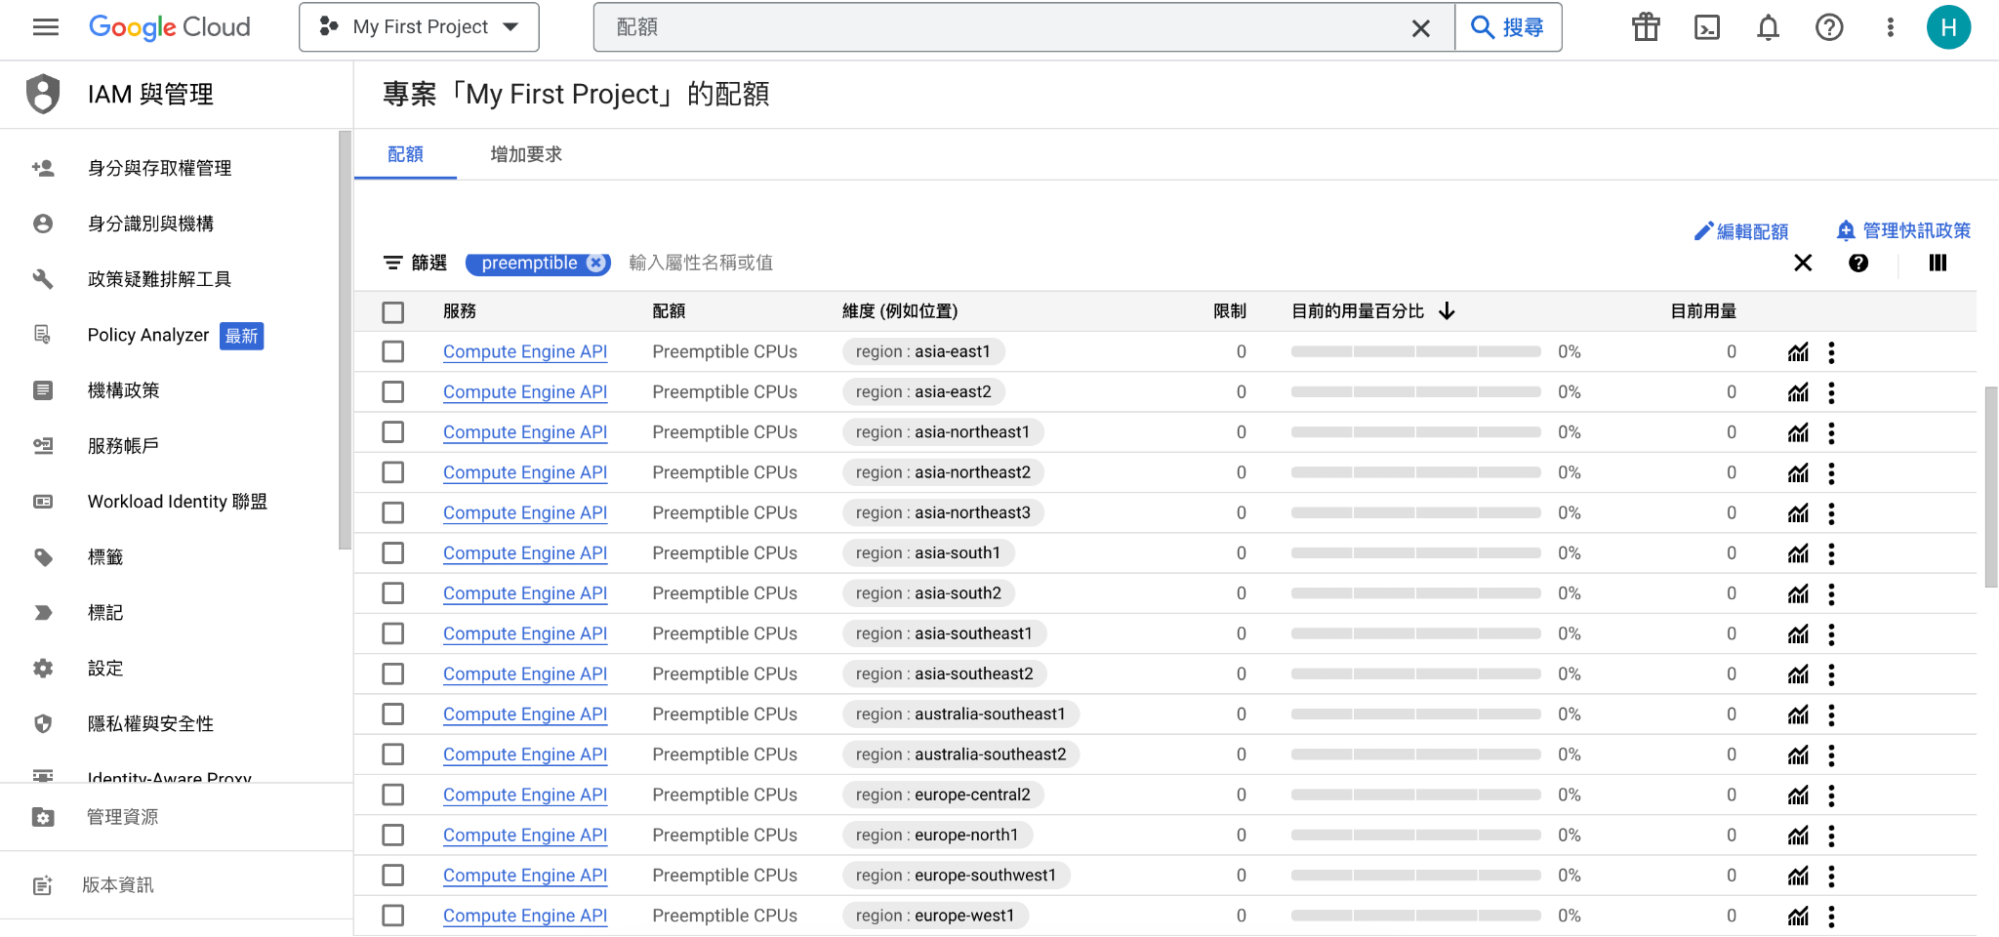Click the usage progress bar for asia-southeast1
Image resolution: width=1999 pixels, height=937 pixels.
point(1415,634)
